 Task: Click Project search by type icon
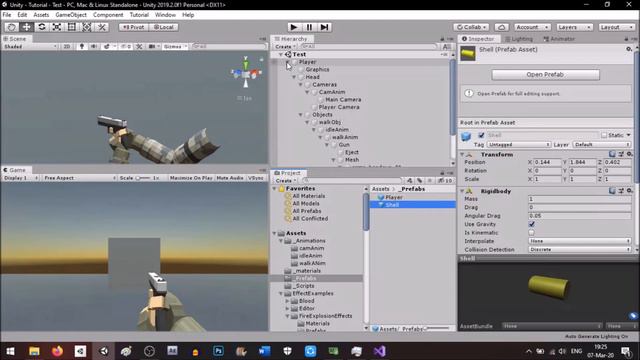[x=409, y=180]
